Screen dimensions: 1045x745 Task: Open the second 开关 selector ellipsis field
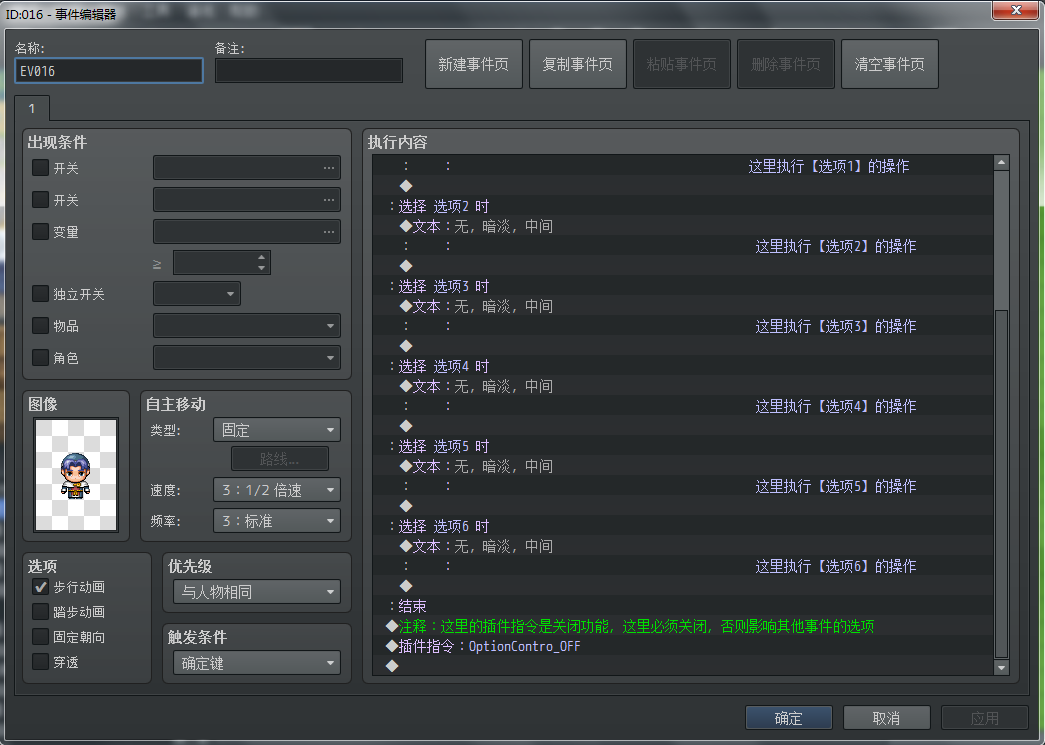point(247,199)
